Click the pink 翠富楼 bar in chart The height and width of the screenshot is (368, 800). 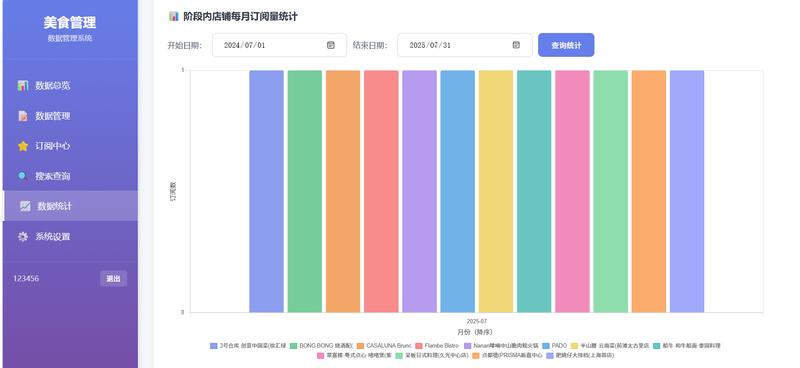pyautogui.click(x=572, y=191)
